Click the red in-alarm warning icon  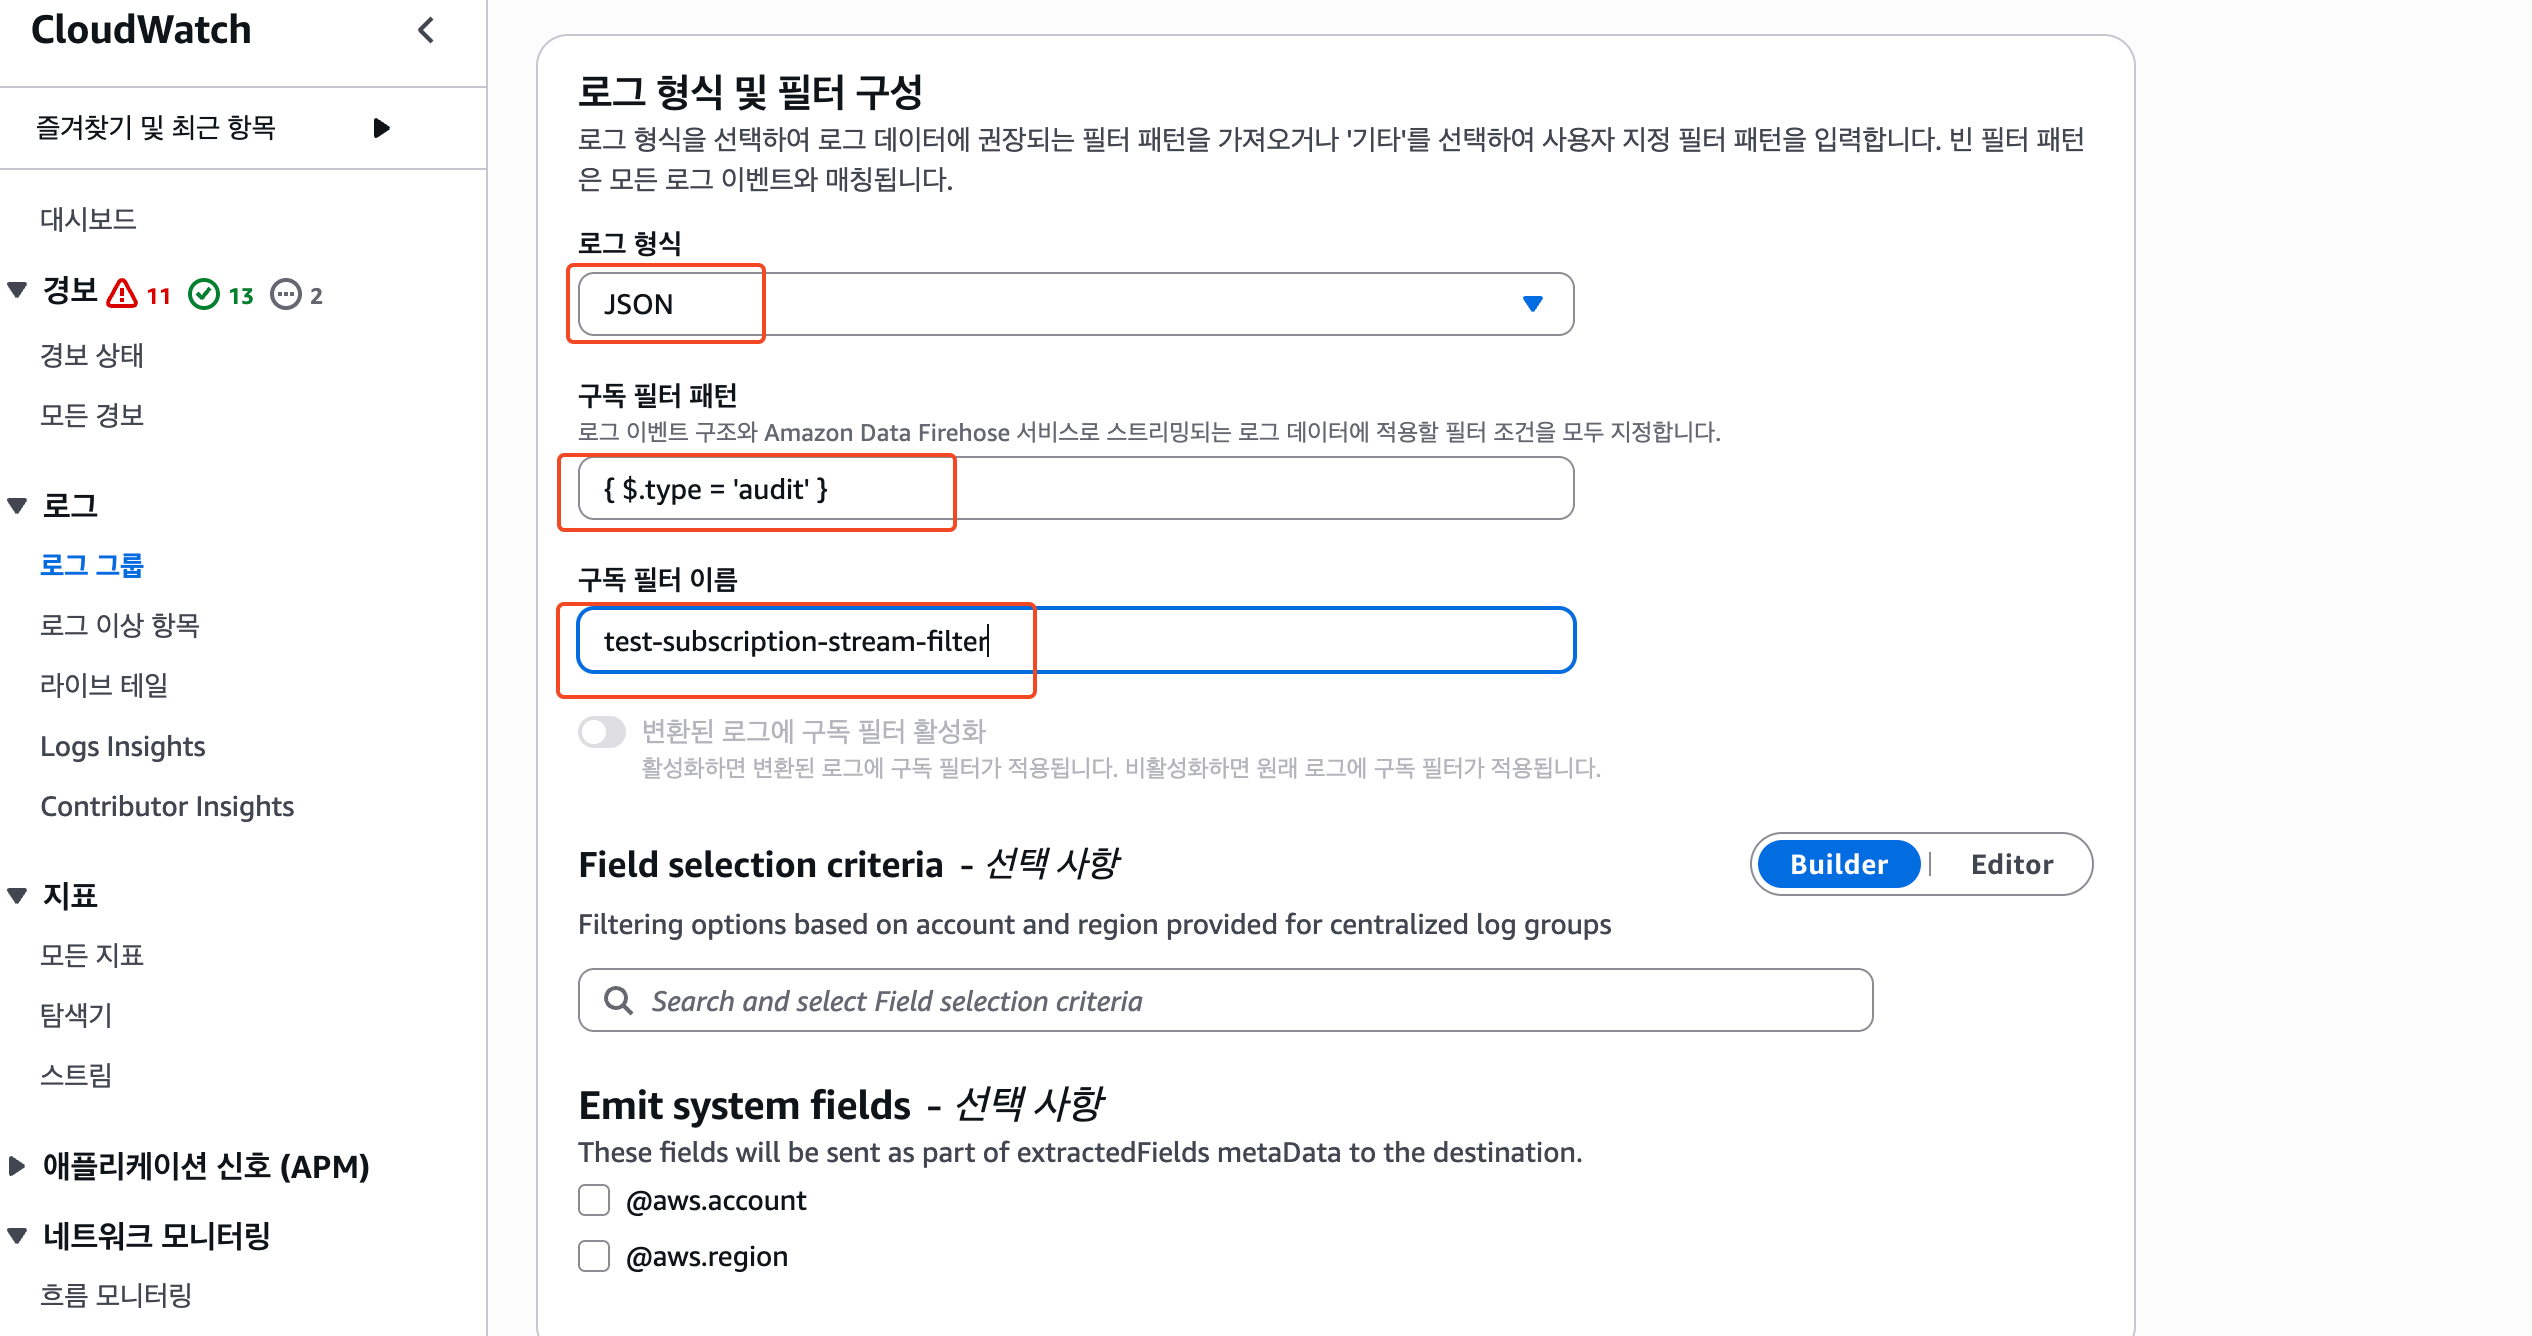[122, 294]
